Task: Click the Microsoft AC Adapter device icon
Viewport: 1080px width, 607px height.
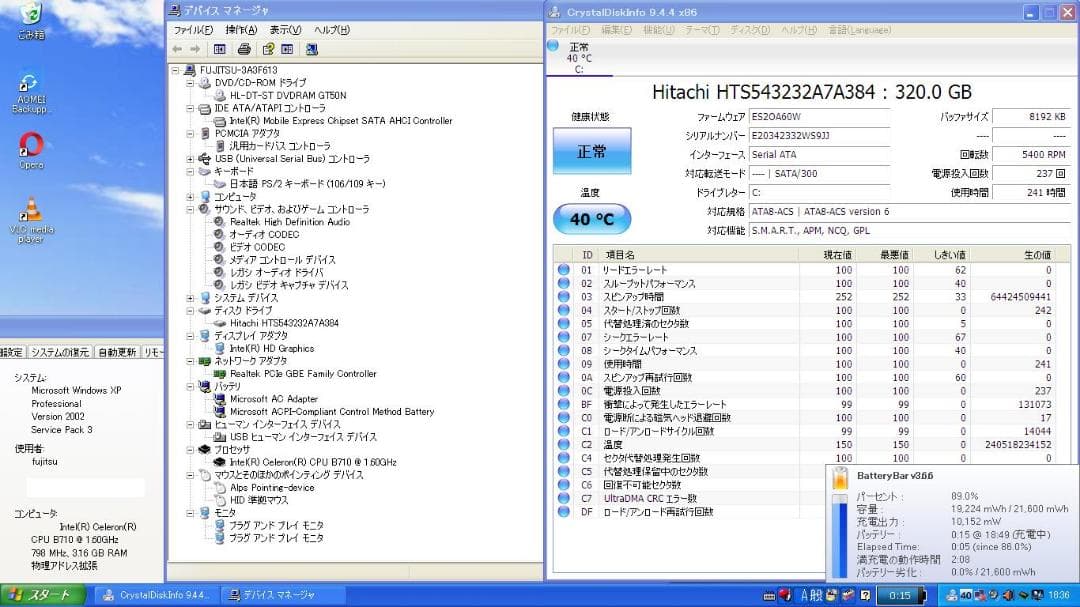Action: (x=219, y=399)
